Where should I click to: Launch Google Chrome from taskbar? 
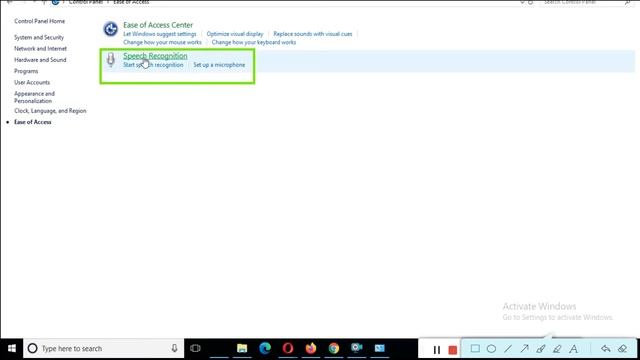click(x=333, y=348)
